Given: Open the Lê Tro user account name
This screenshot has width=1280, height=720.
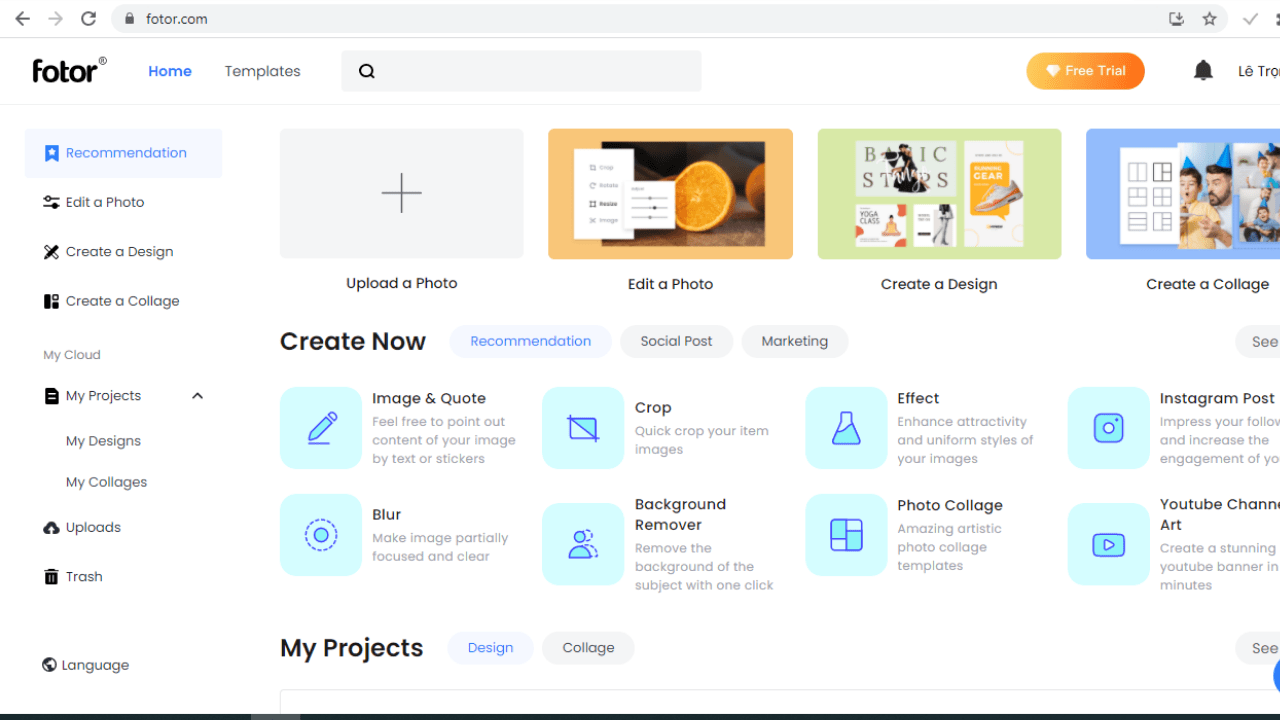Looking at the screenshot, I should tap(1258, 71).
